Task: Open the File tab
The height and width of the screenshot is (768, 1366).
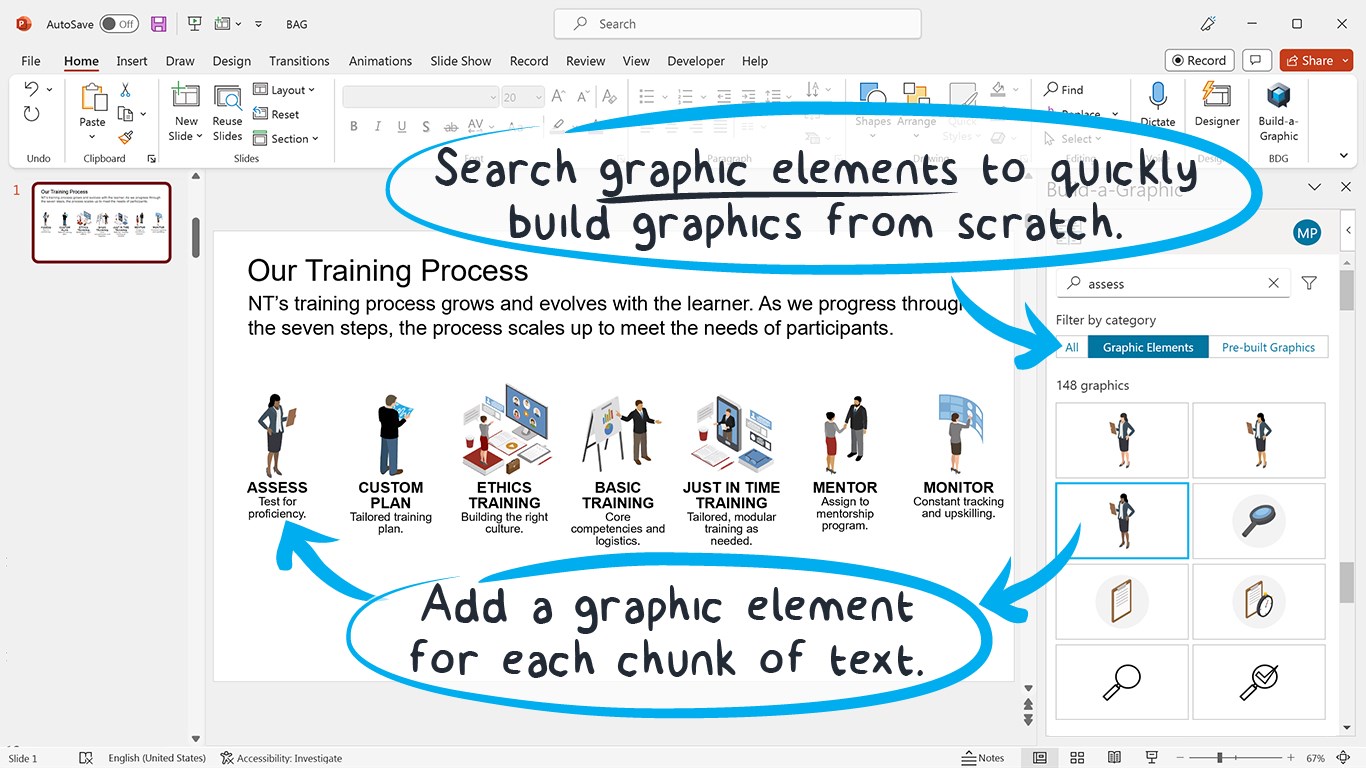Action: point(31,61)
